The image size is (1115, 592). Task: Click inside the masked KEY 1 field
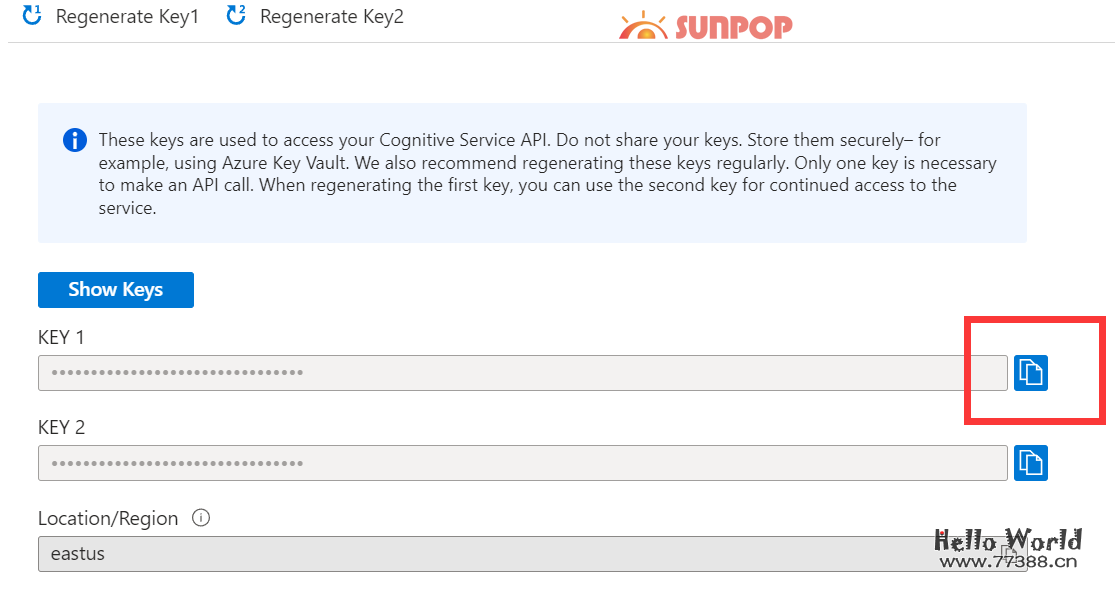tap(522, 373)
